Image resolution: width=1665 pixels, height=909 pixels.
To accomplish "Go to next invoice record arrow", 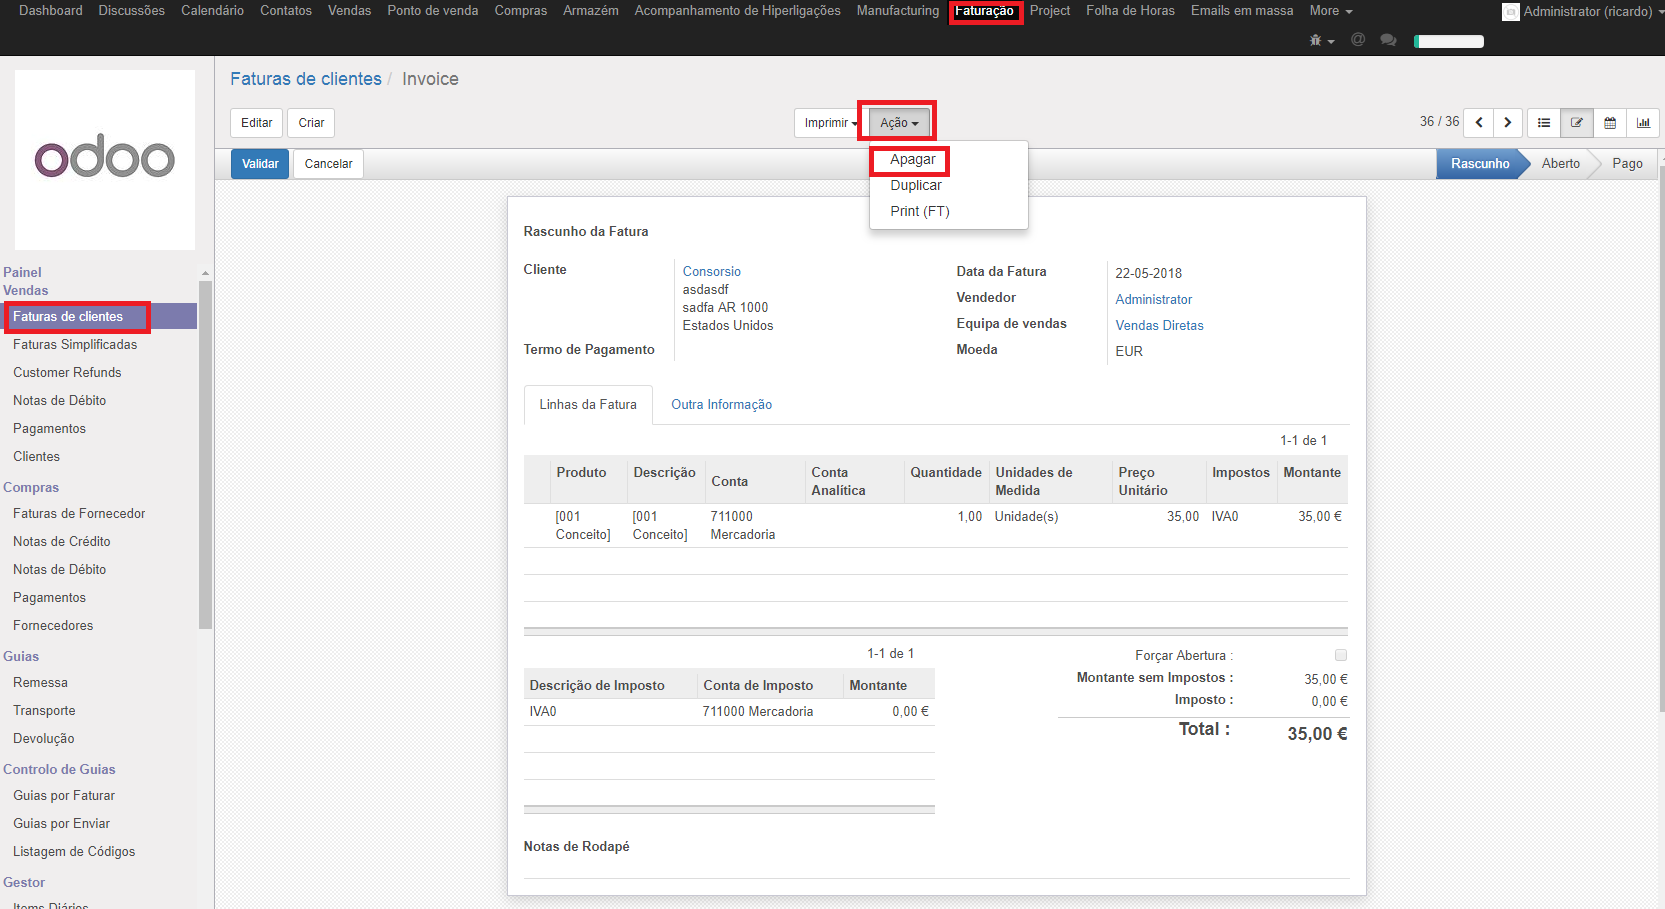I will (1508, 123).
